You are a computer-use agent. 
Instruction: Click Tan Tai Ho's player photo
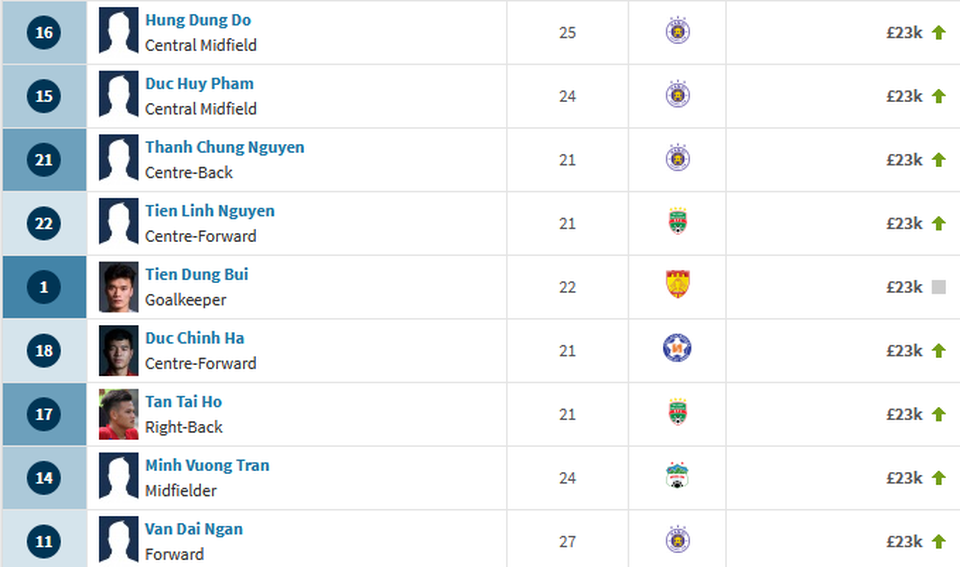[118, 414]
